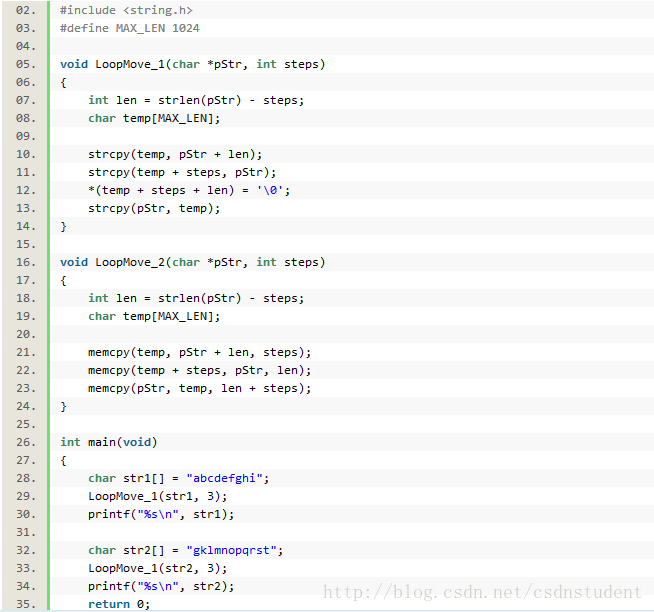Click the line number 02.
Viewport: 654px width, 612px height.
click(25, 10)
